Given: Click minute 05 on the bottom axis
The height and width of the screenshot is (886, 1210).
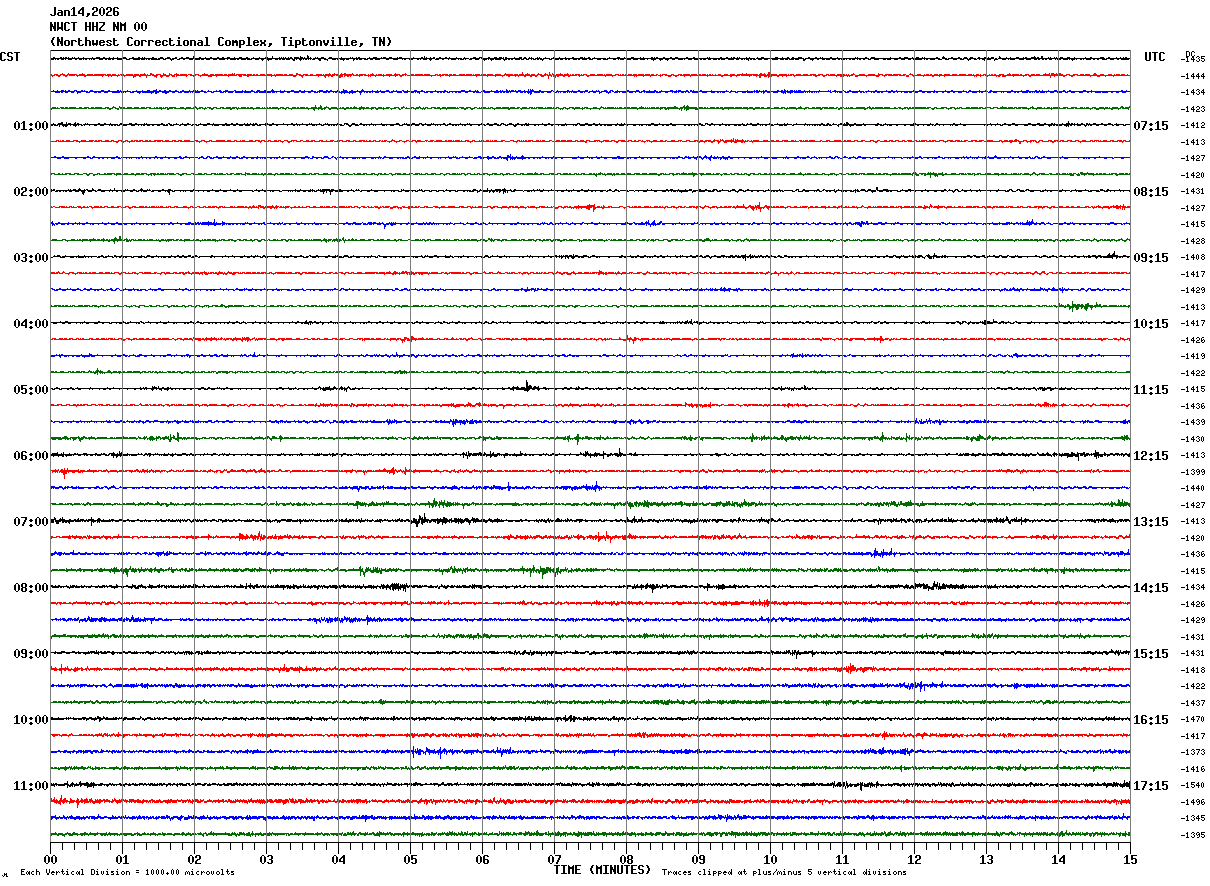Looking at the screenshot, I should (x=410, y=859).
